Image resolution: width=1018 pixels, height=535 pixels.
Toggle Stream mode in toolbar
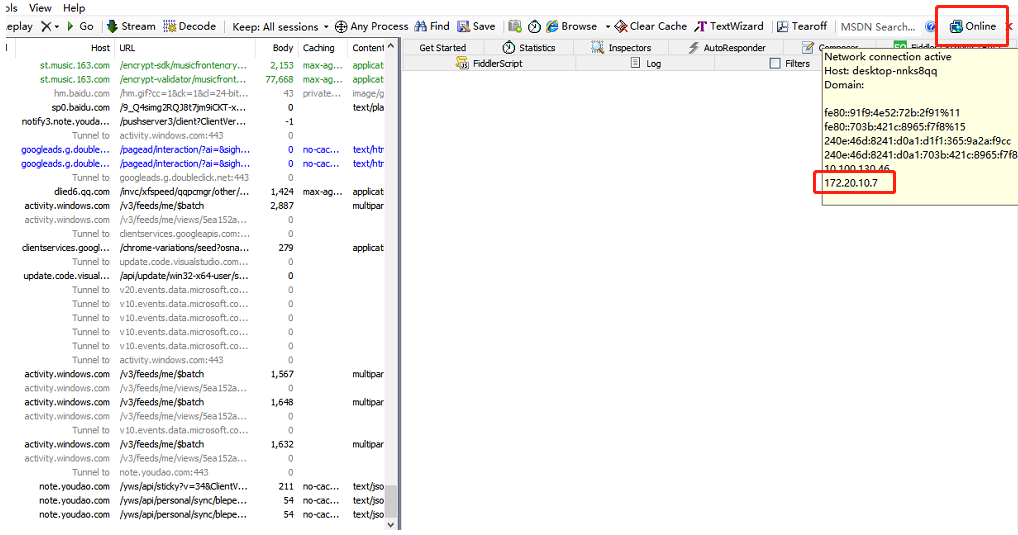(131, 27)
